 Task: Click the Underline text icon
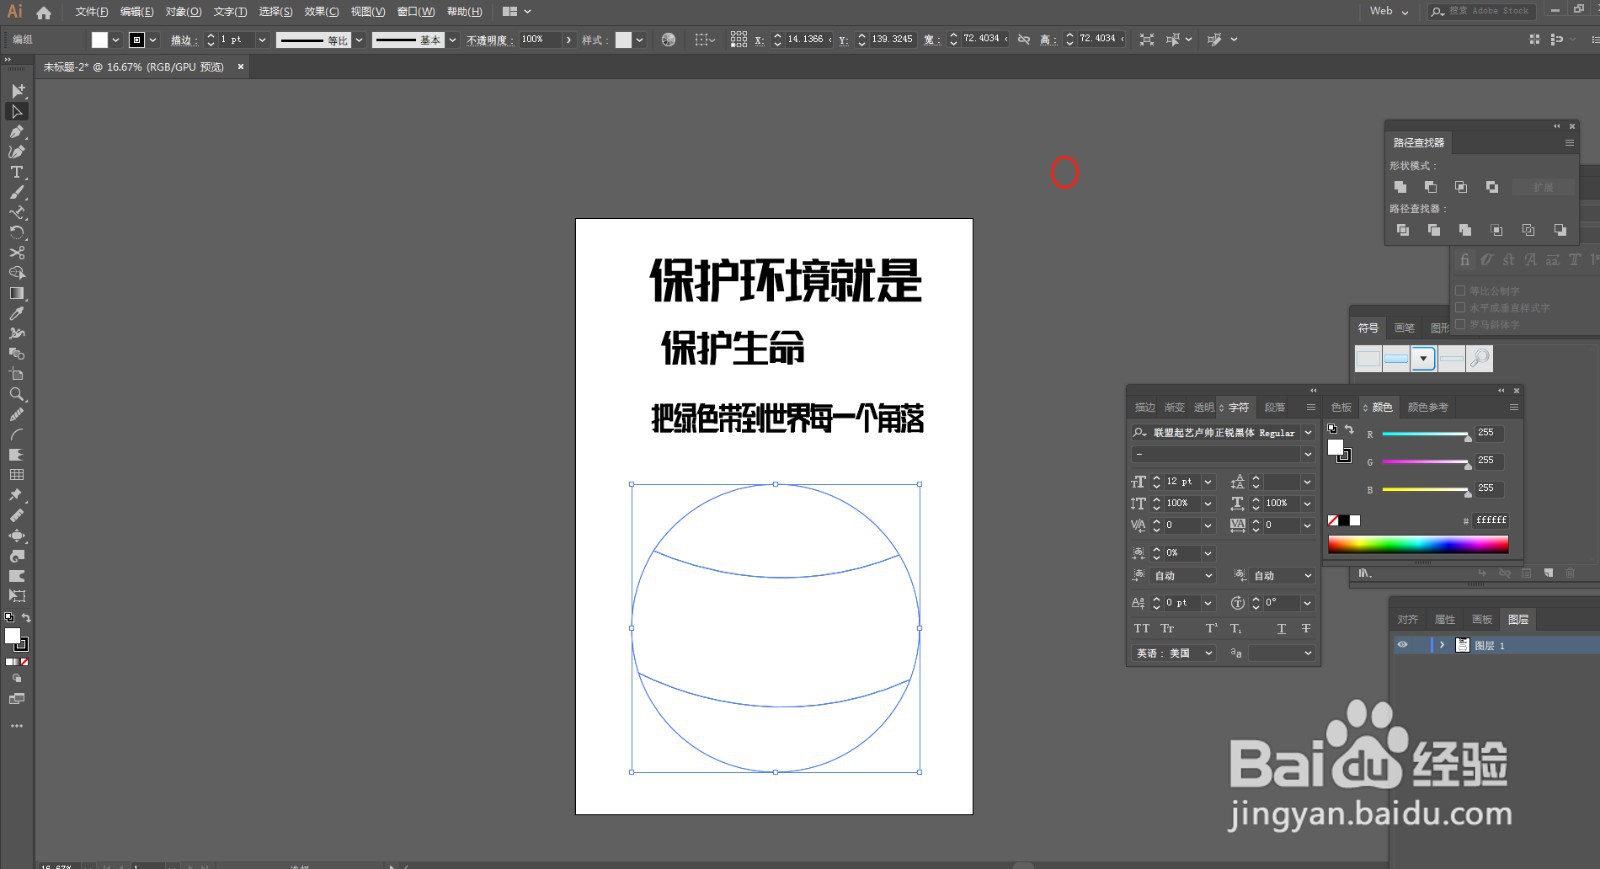point(1281,628)
